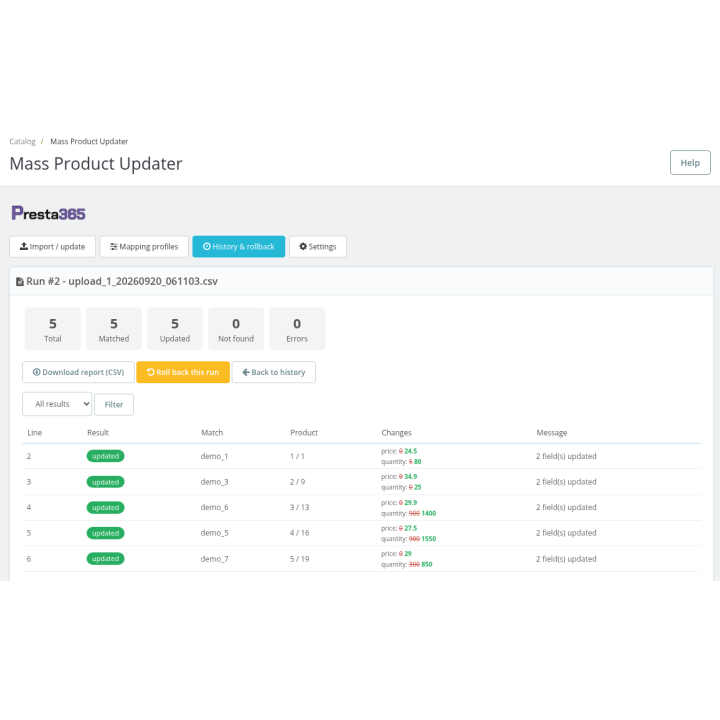Click the updated badge for demo_7
The width and height of the screenshot is (720, 720).
106,558
